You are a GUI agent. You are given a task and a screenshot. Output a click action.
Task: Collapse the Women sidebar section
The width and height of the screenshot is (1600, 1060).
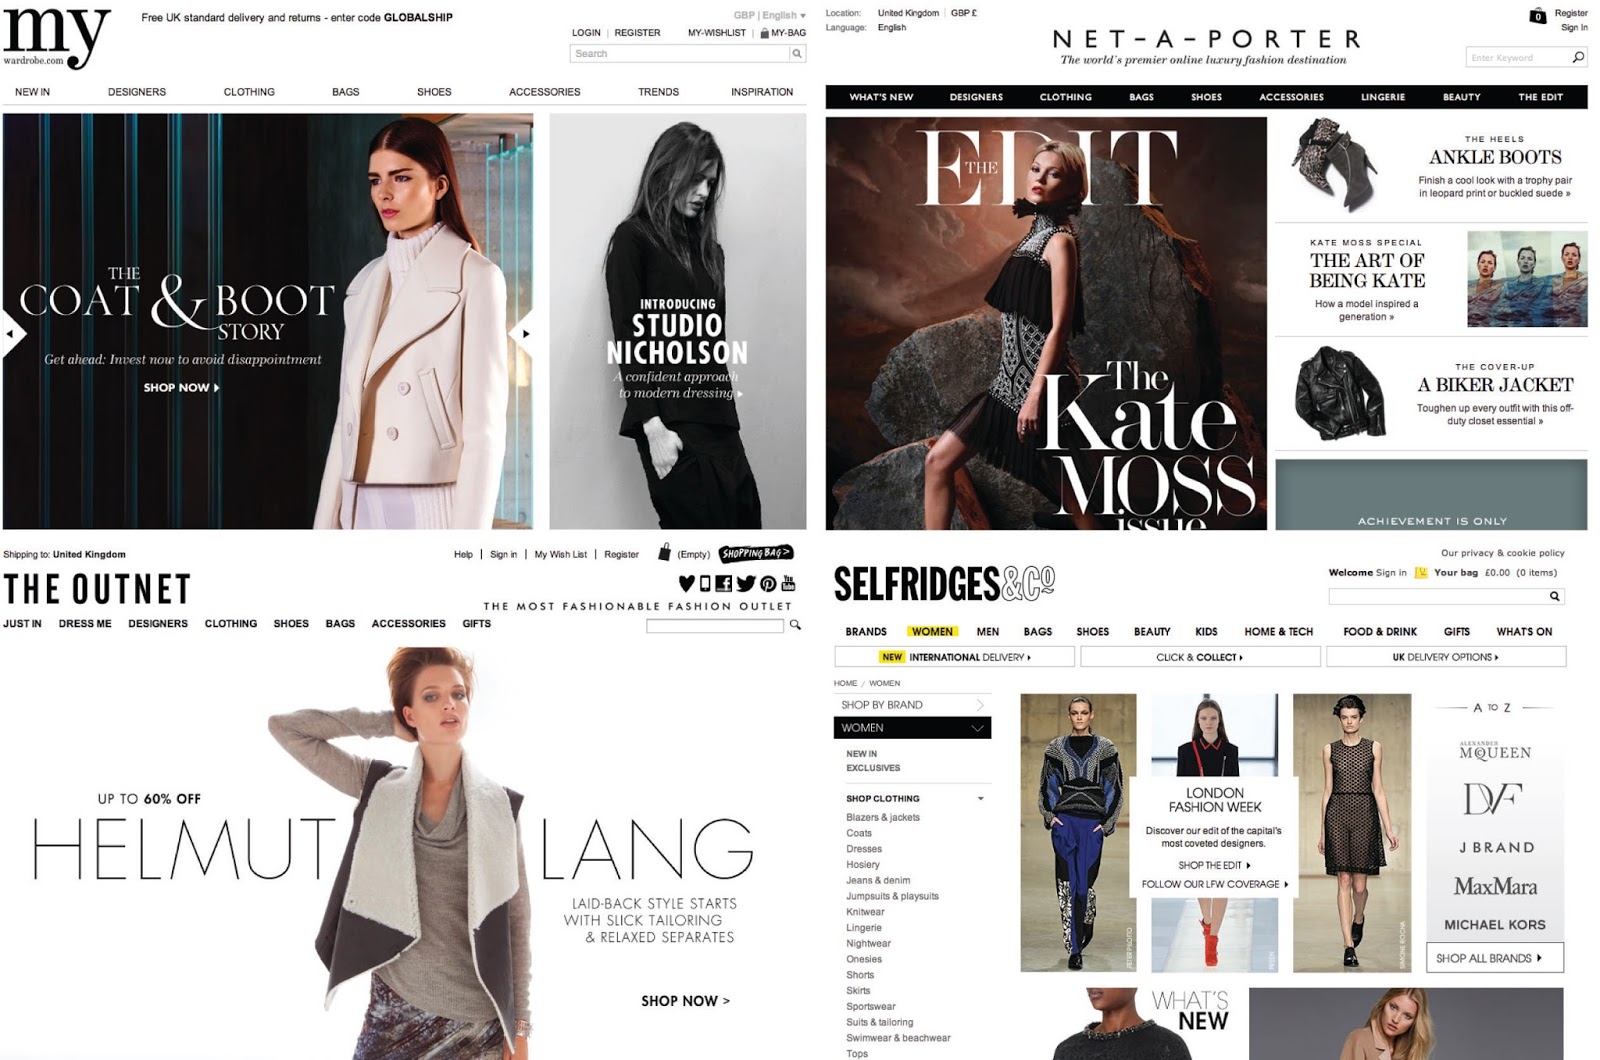pyautogui.click(x=978, y=728)
